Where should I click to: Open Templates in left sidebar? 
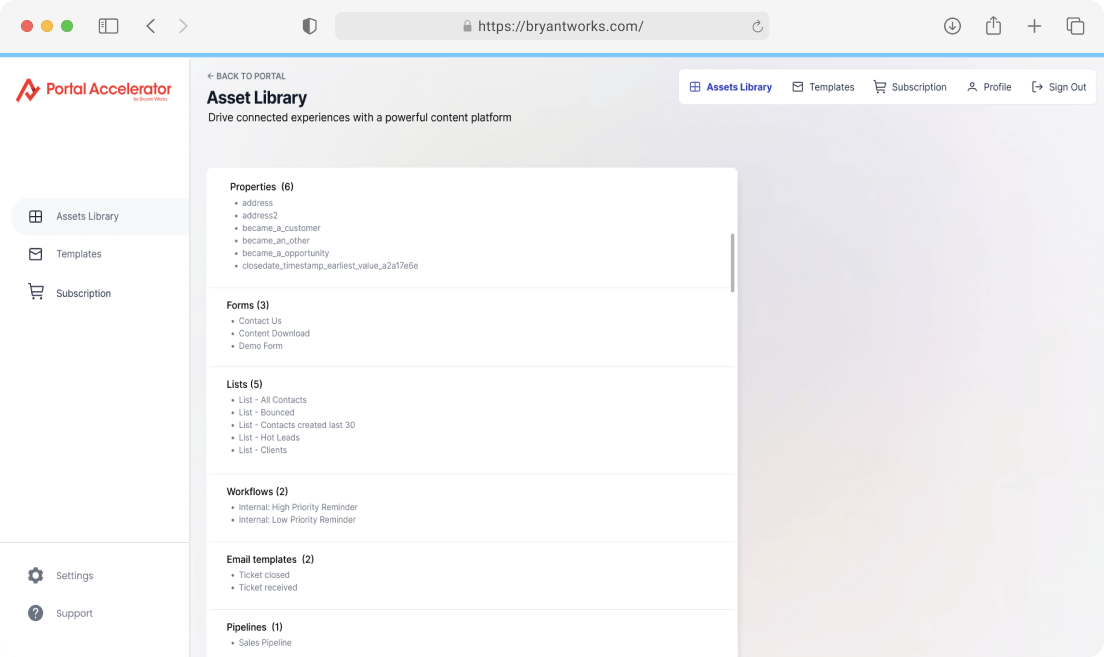79,254
